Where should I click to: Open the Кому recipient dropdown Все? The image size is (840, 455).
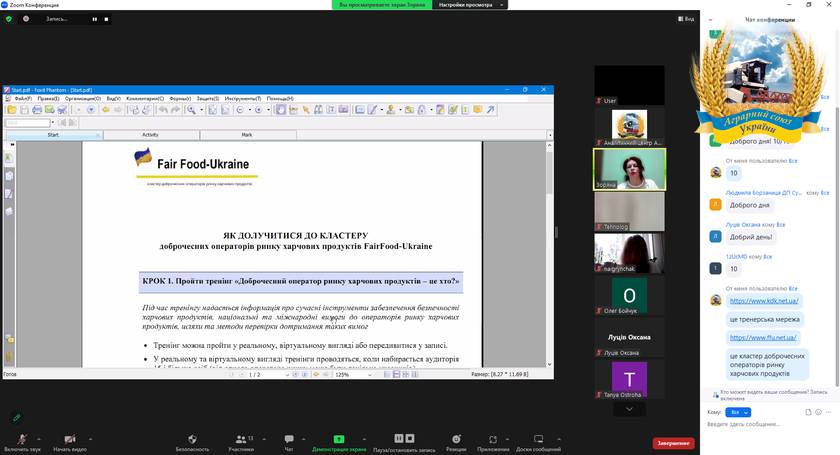(x=738, y=412)
